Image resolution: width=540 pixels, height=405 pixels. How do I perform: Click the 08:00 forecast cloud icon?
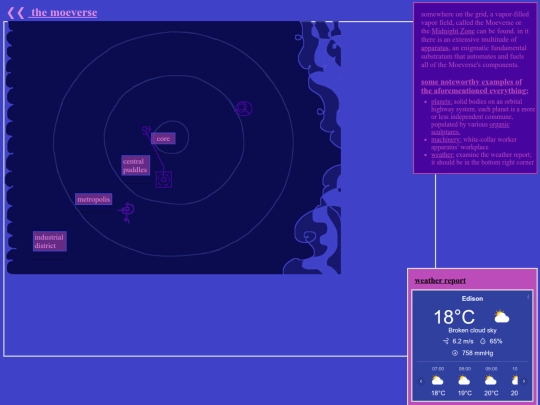[464, 380]
